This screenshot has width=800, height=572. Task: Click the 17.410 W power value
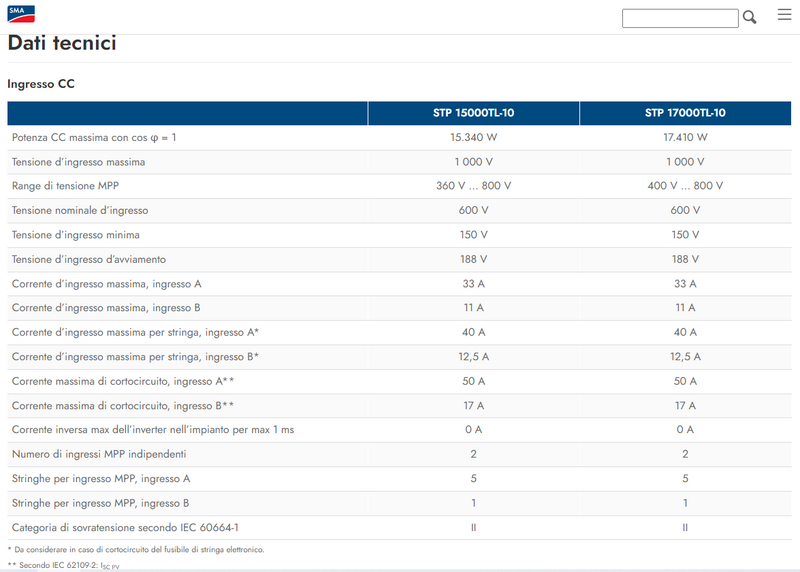[x=685, y=138]
